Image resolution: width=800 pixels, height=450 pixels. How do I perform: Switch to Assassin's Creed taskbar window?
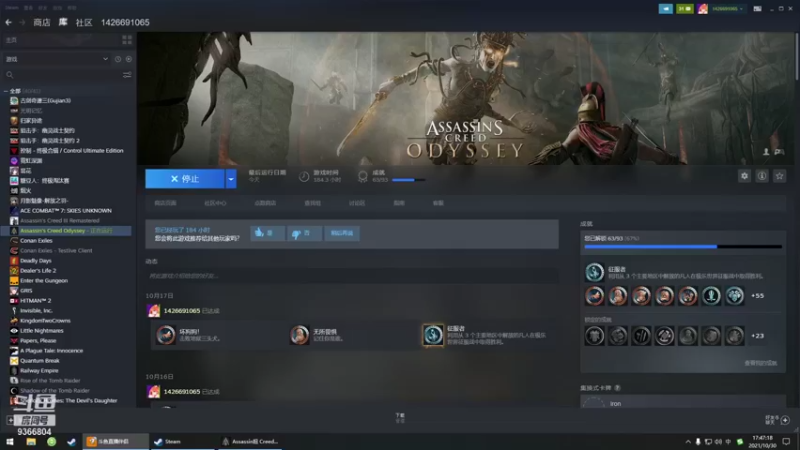251,442
